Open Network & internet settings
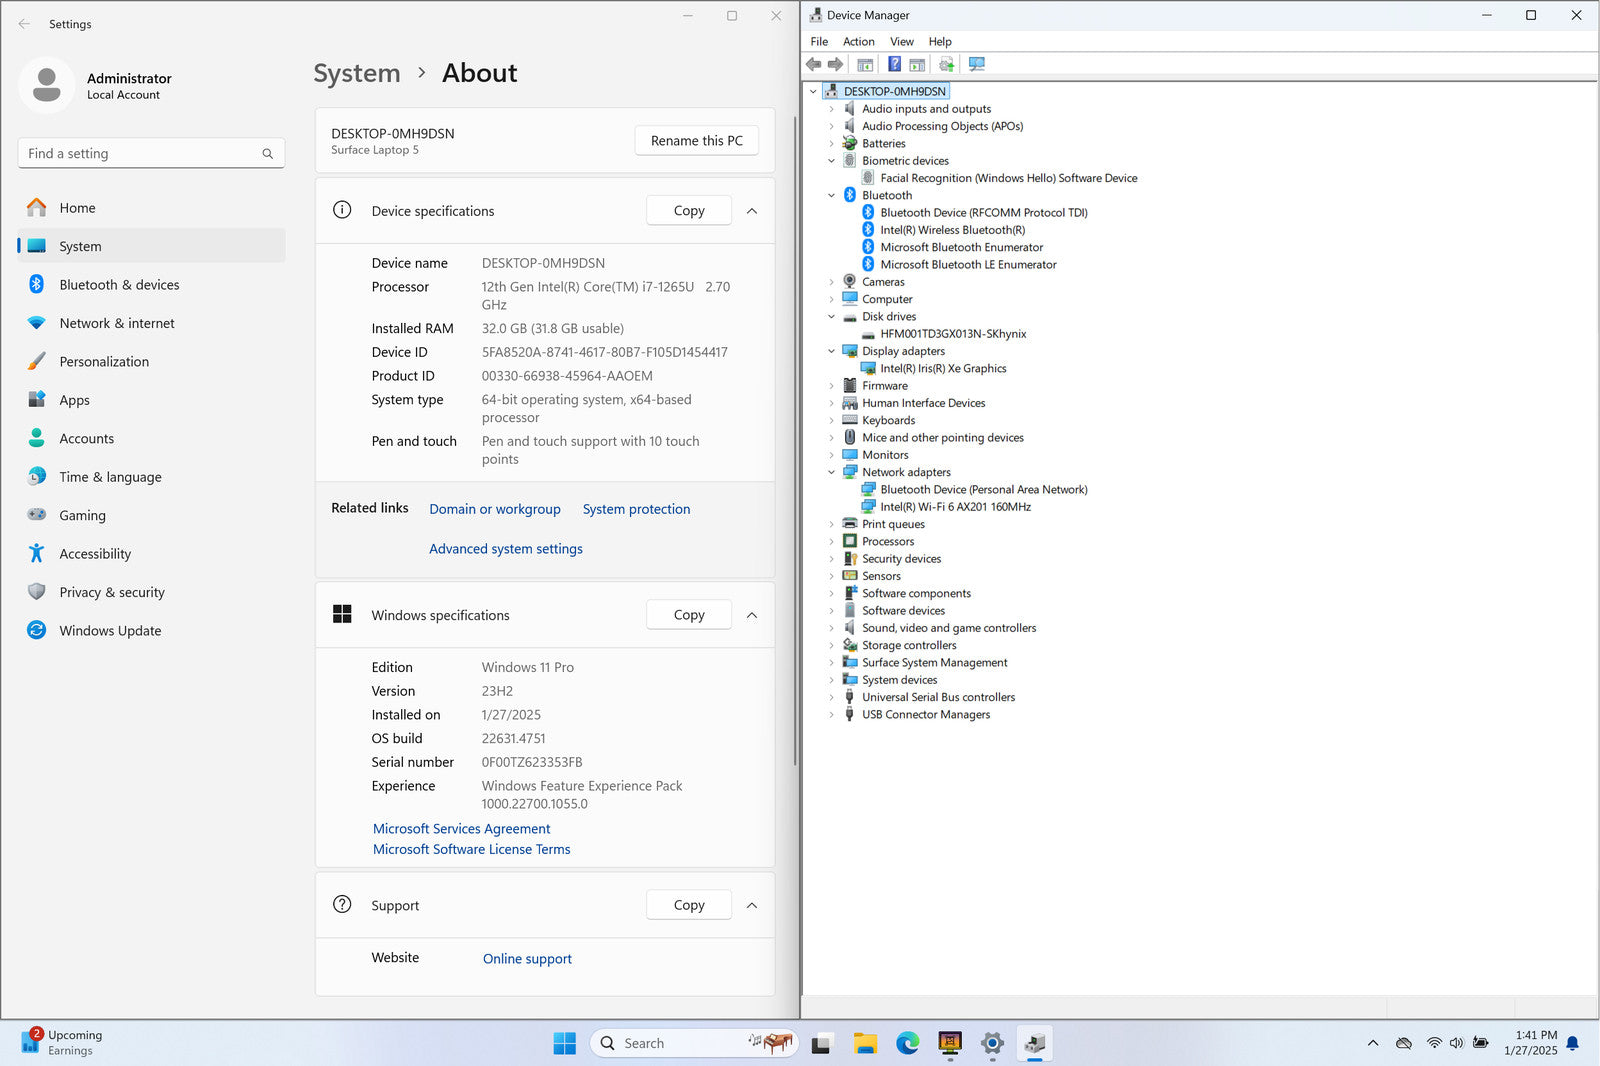This screenshot has height=1066, width=1600. pos(151,323)
